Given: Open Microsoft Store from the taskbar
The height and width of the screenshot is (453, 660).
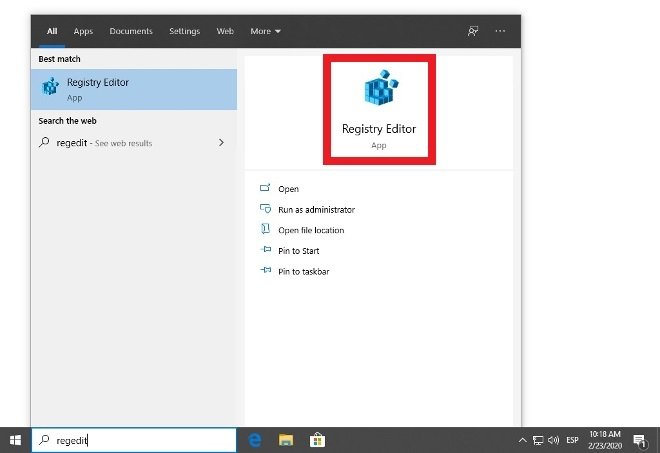Looking at the screenshot, I should (317, 440).
